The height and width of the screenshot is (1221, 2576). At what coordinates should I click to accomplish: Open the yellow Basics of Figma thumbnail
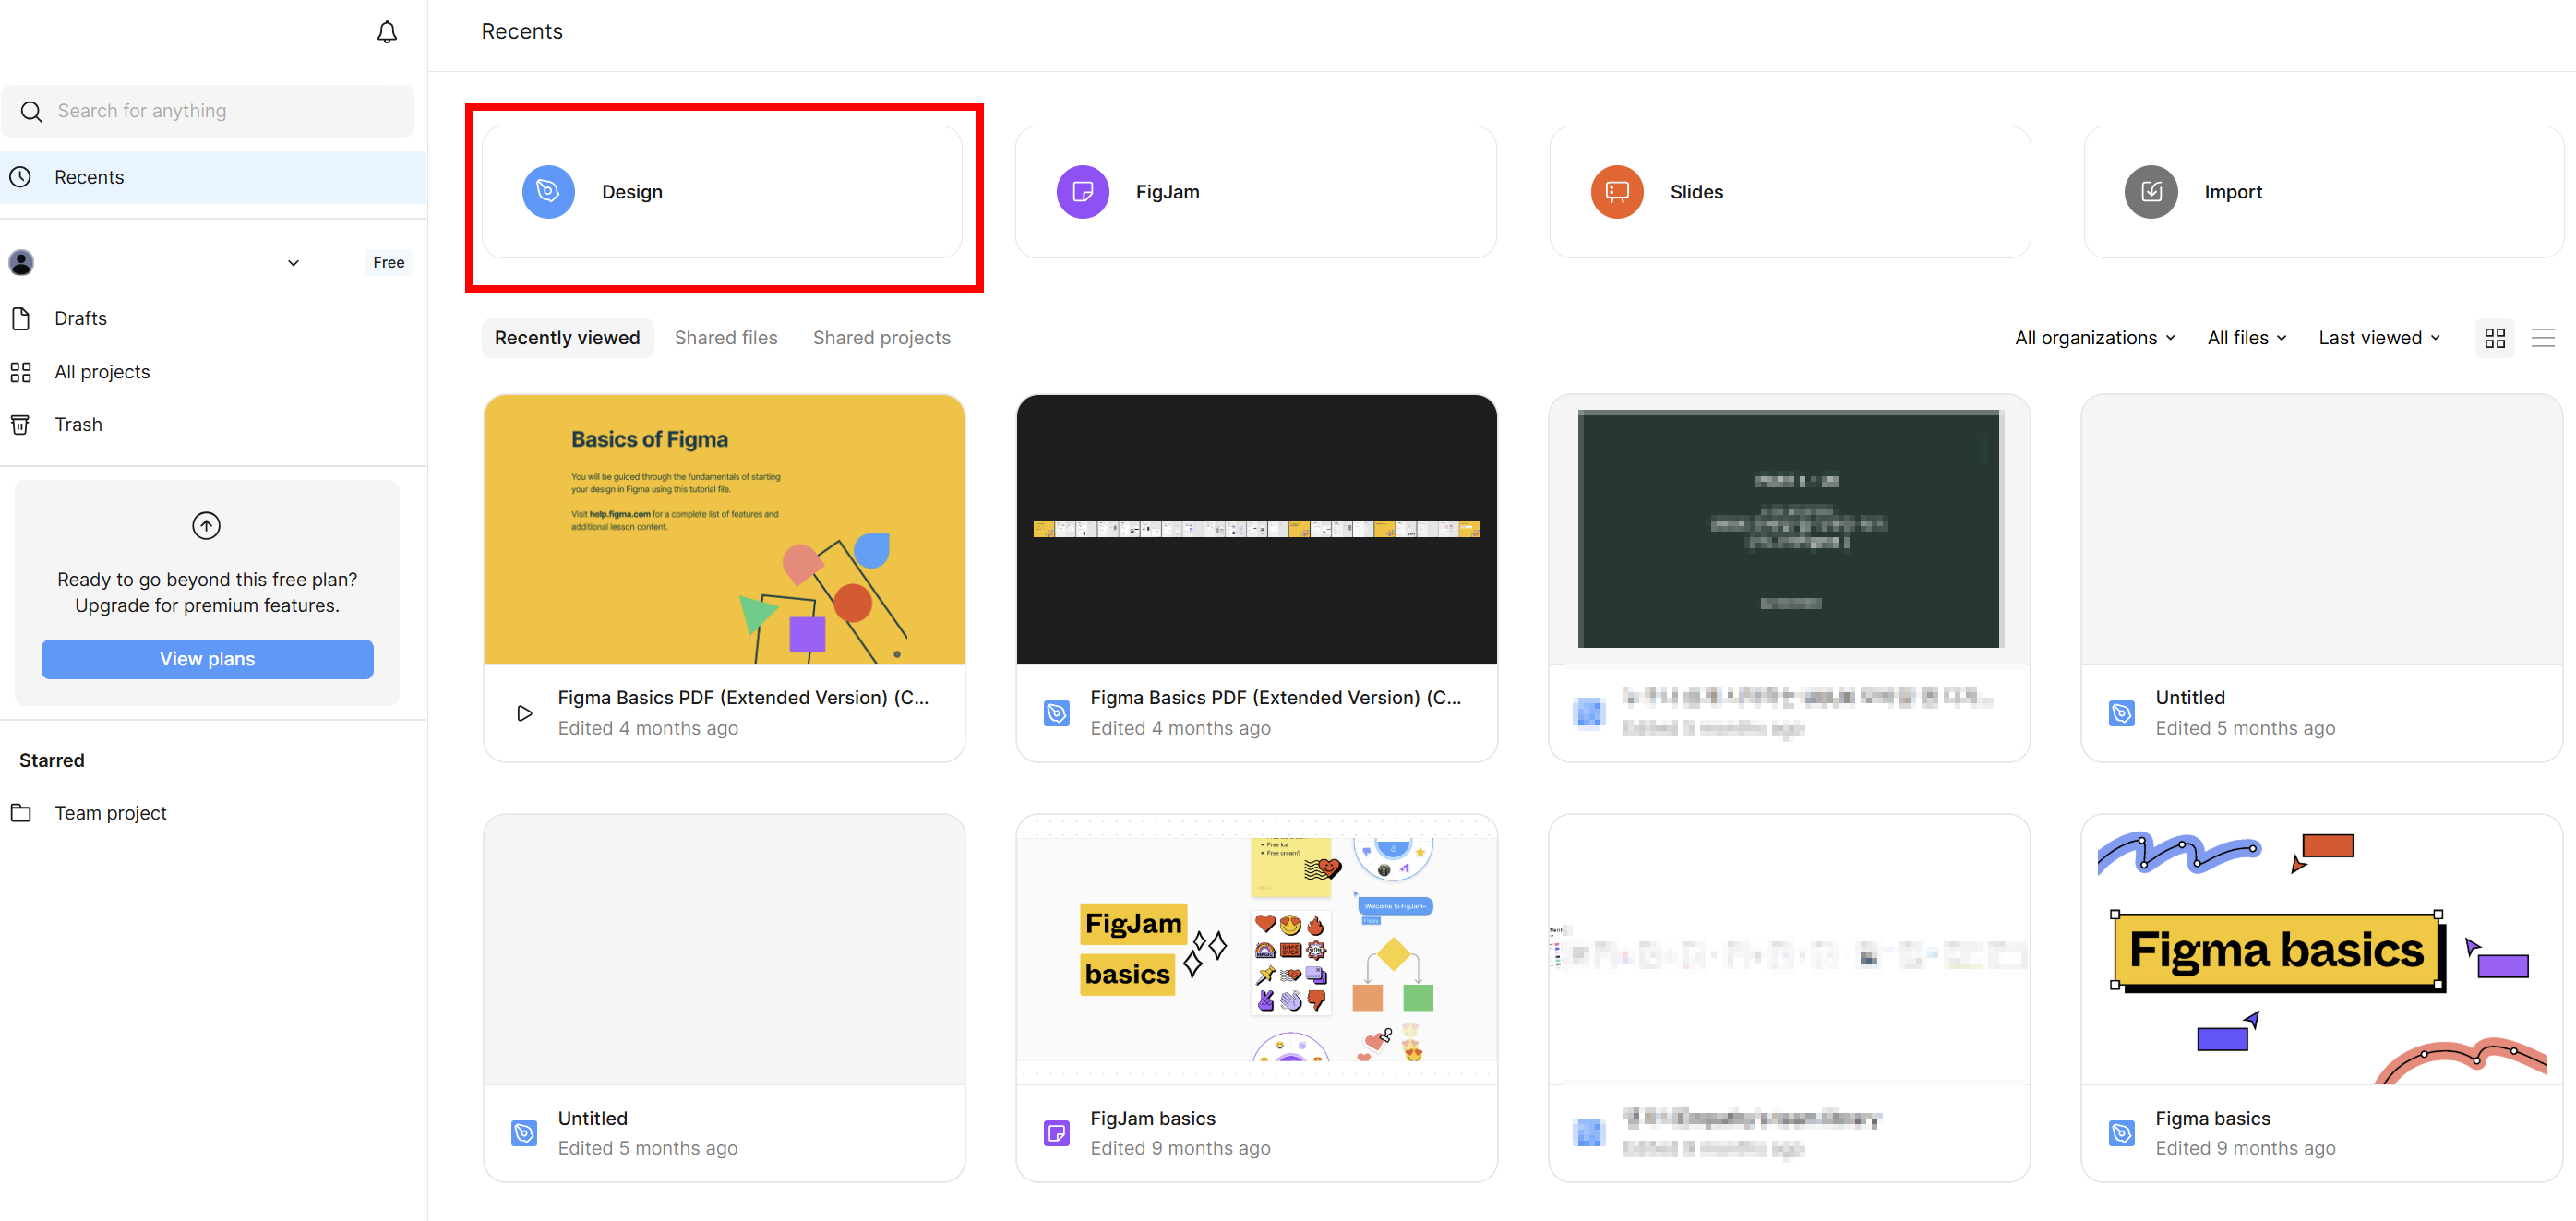[x=724, y=529]
